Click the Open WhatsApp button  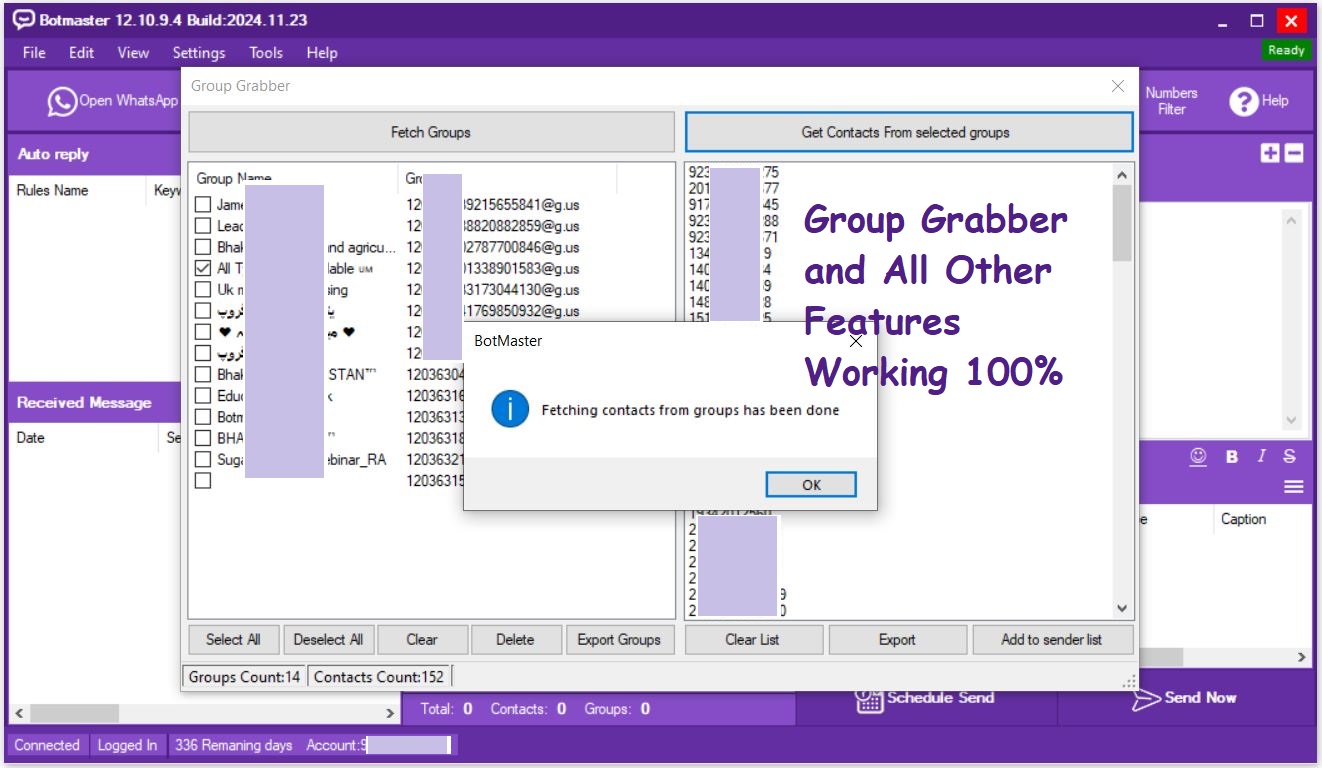coord(113,100)
